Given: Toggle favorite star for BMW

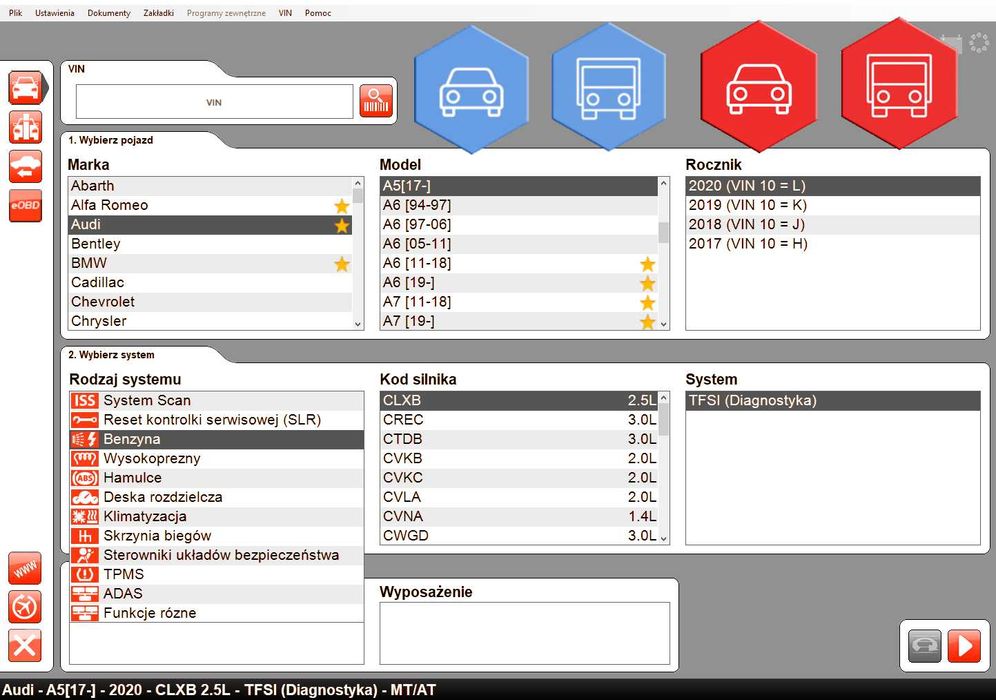Looking at the screenshot, I should (342, 264).
